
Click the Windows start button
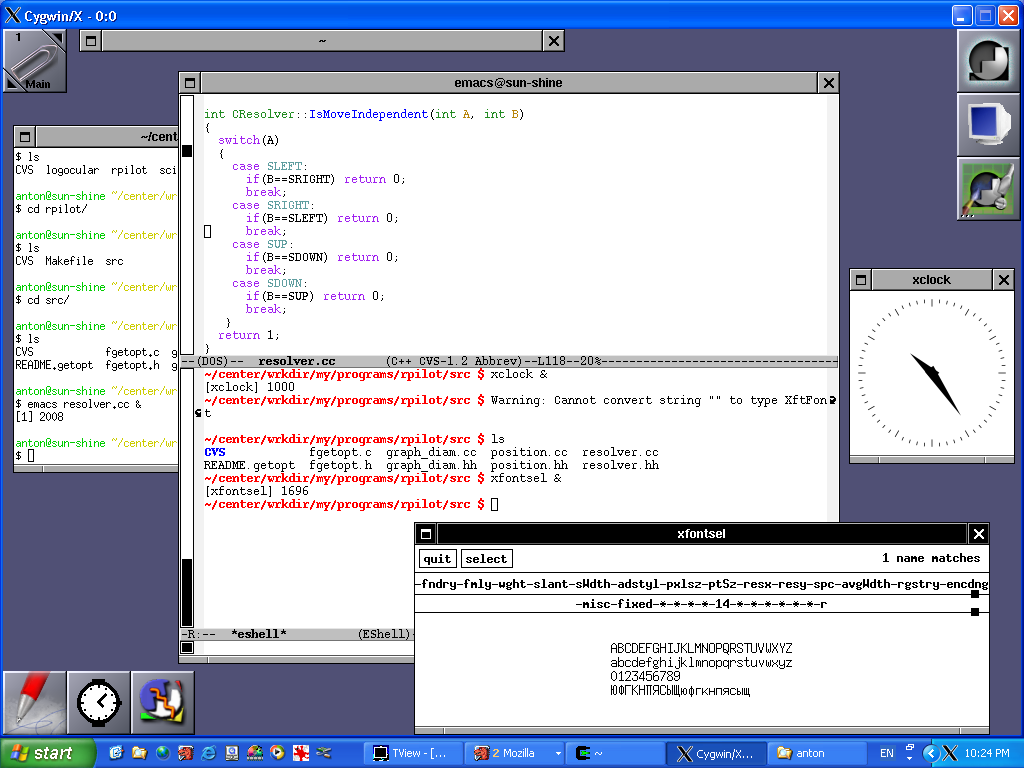48,753
